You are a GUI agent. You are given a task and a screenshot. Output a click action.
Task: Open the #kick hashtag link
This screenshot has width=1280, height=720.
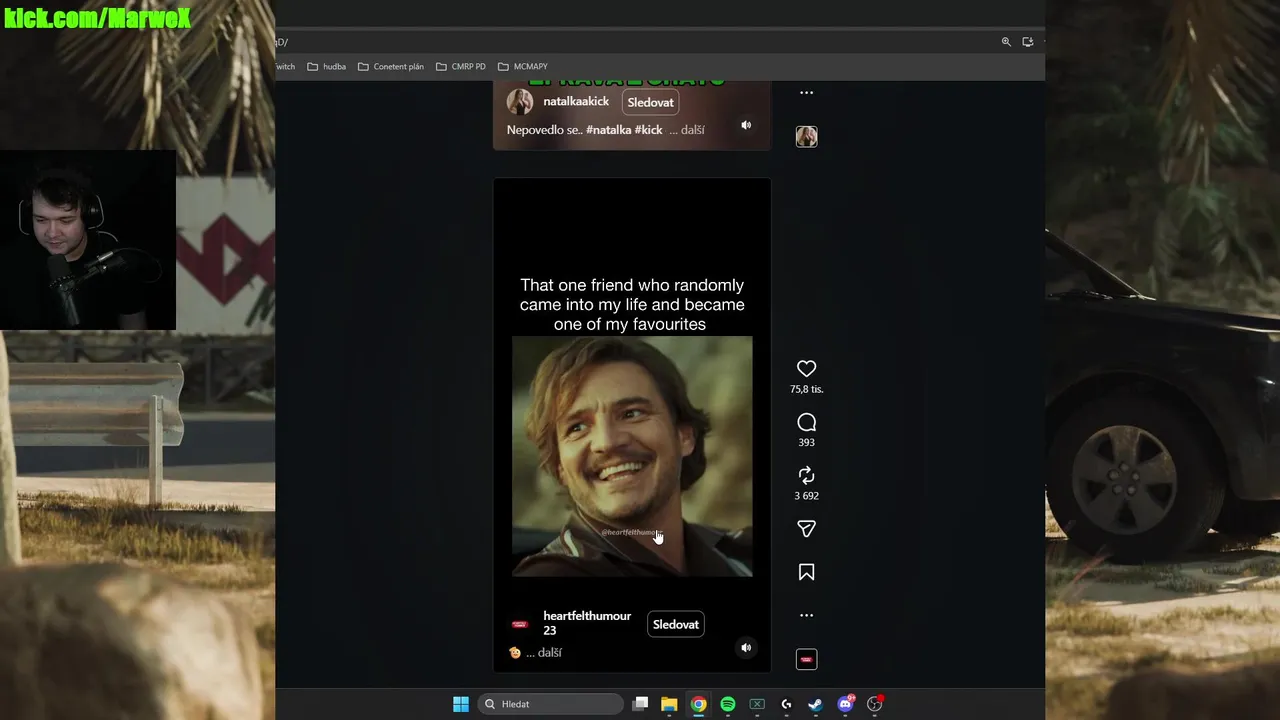[x=648, y=130]
